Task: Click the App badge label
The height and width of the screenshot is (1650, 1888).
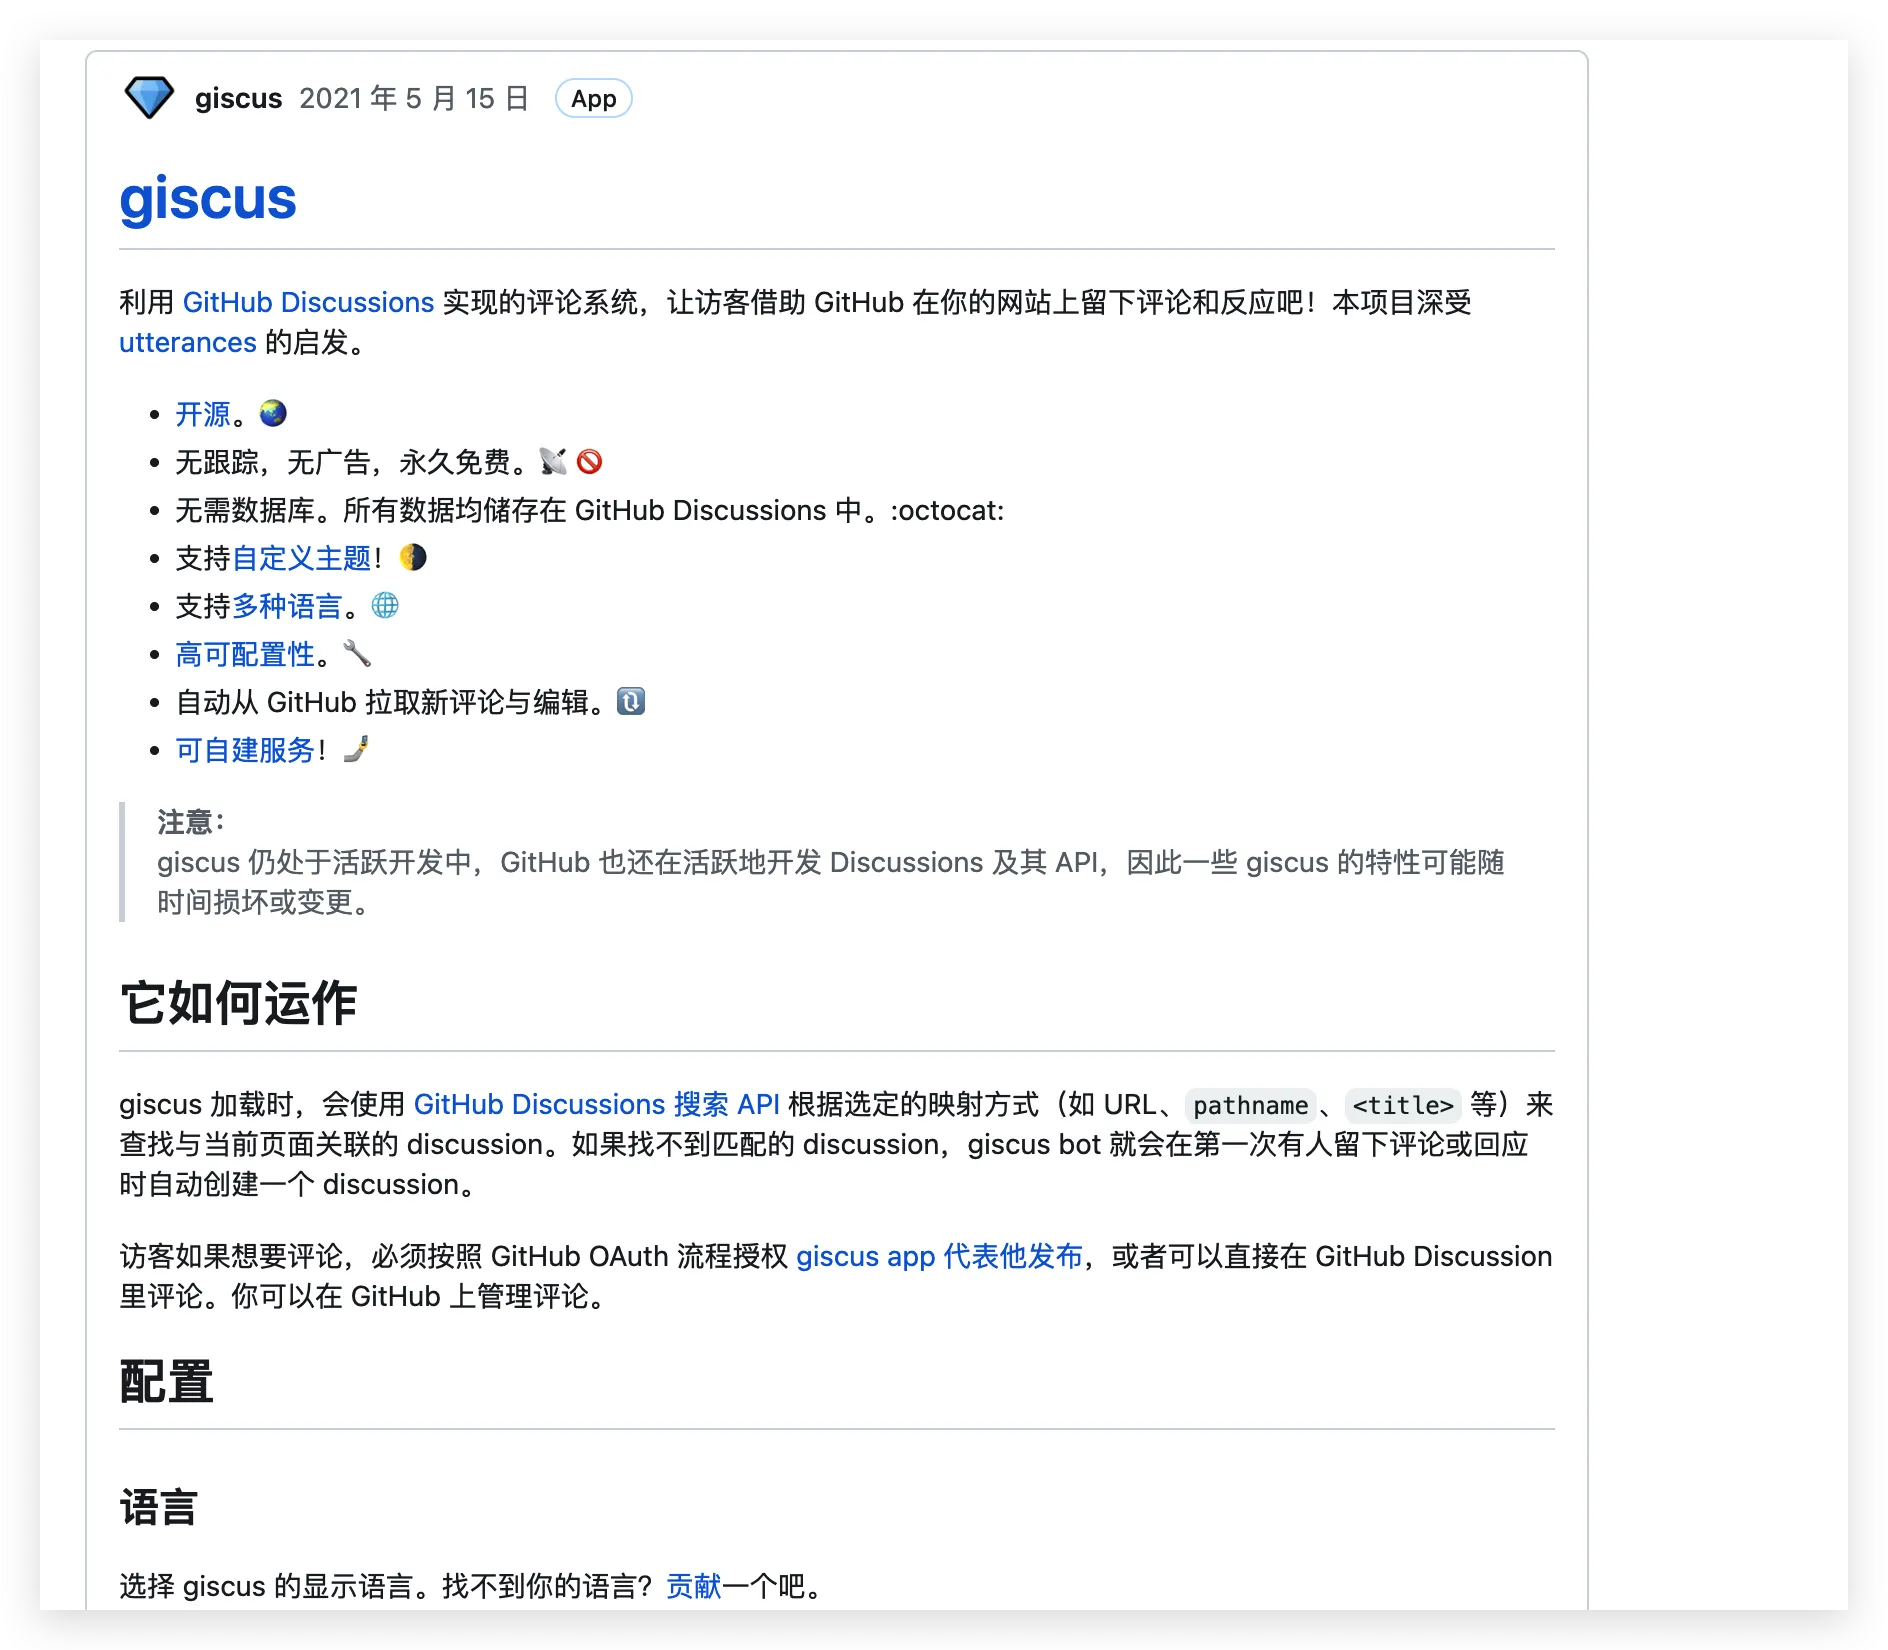Action: pos(593,99)
